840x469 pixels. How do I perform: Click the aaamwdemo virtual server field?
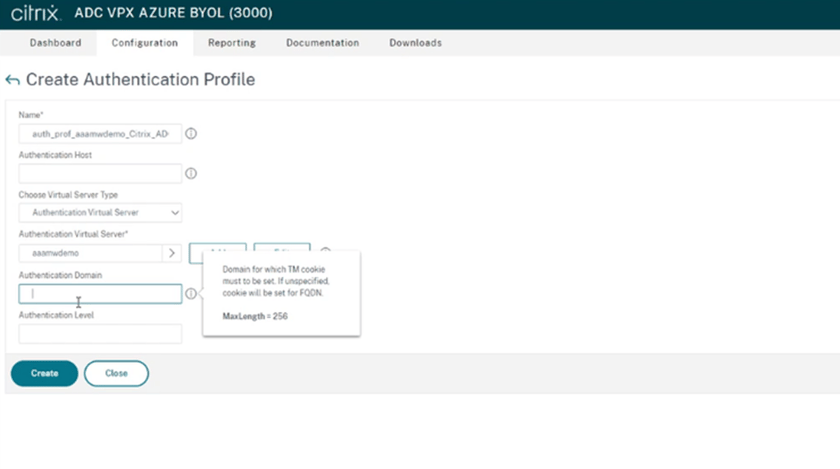click(91, 253)
